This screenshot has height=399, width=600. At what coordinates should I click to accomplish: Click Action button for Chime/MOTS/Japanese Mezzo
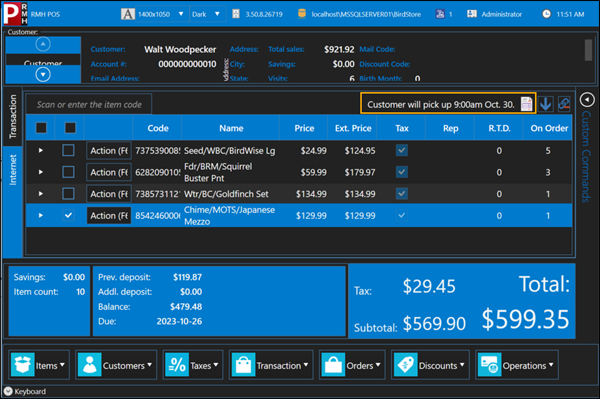109,215
